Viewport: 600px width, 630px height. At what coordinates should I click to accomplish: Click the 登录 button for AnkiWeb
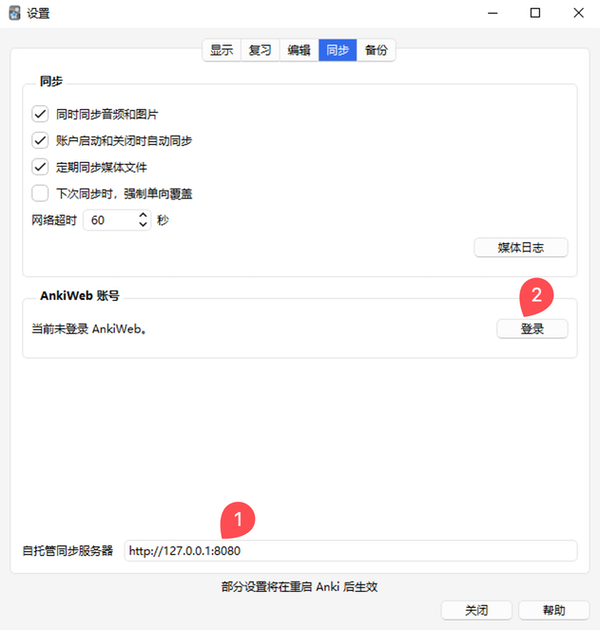coord(532,329)
